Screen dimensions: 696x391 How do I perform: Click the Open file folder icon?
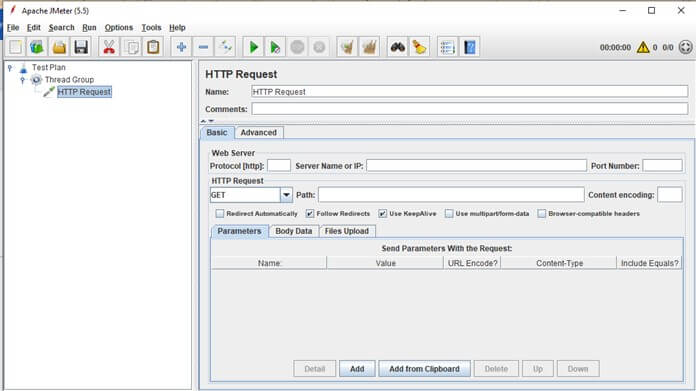[x=59, y=47]
